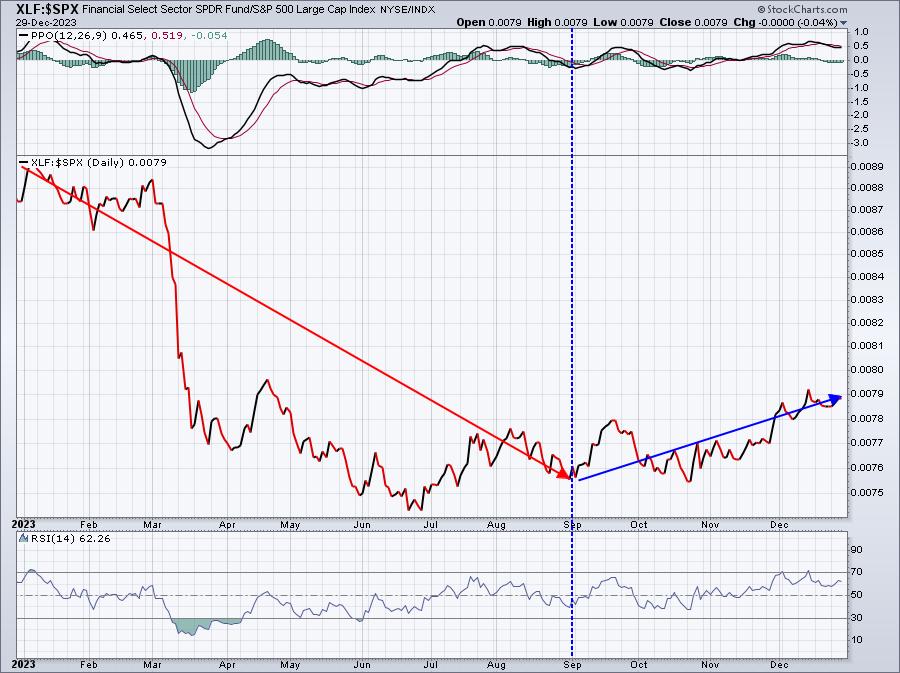
Task: Click the PPO(12,26,9) legend line marker
Action: tap(24, 36)
